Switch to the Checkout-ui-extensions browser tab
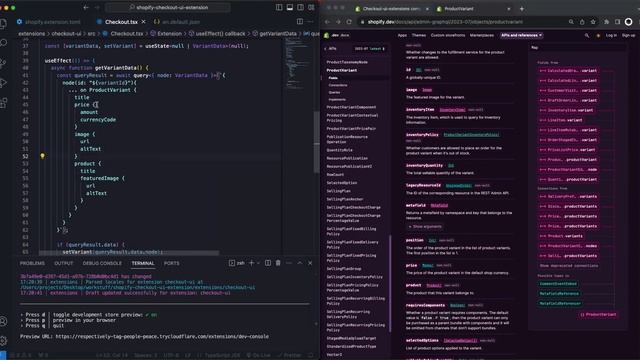This screenshot has height=360, width=640. tap(391, 9)
